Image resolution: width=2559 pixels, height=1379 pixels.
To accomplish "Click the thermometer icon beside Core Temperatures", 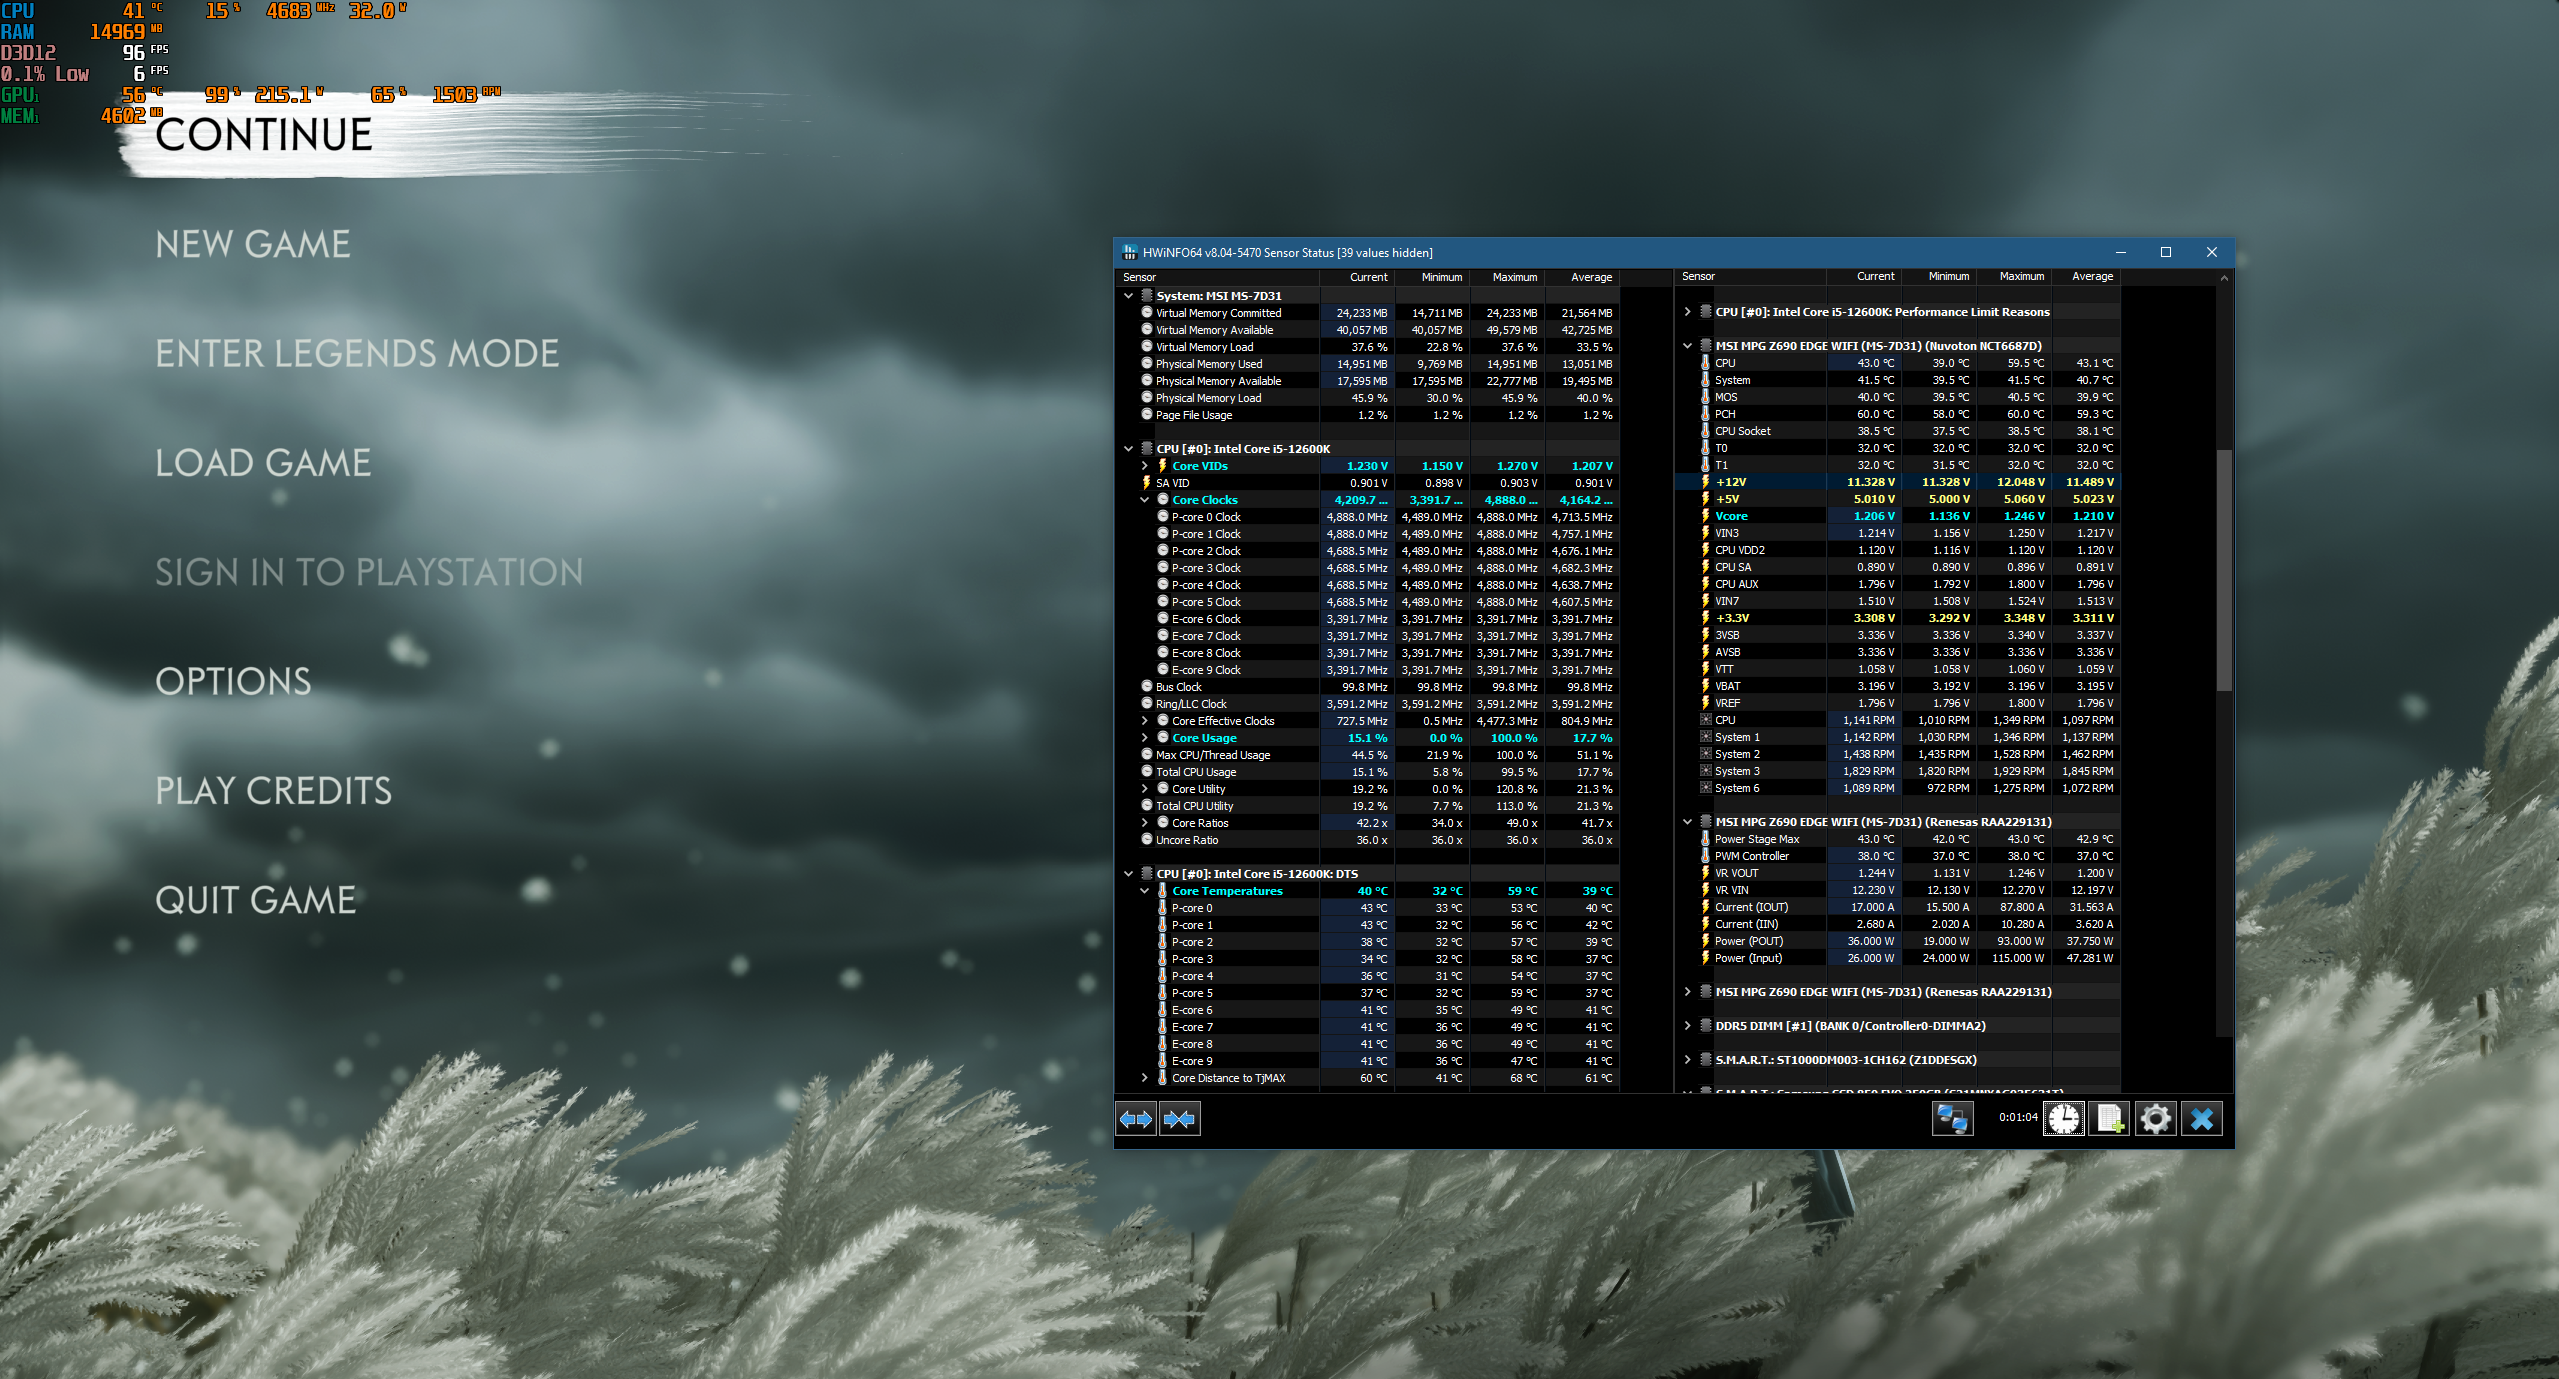I will tap(1163, 891).
